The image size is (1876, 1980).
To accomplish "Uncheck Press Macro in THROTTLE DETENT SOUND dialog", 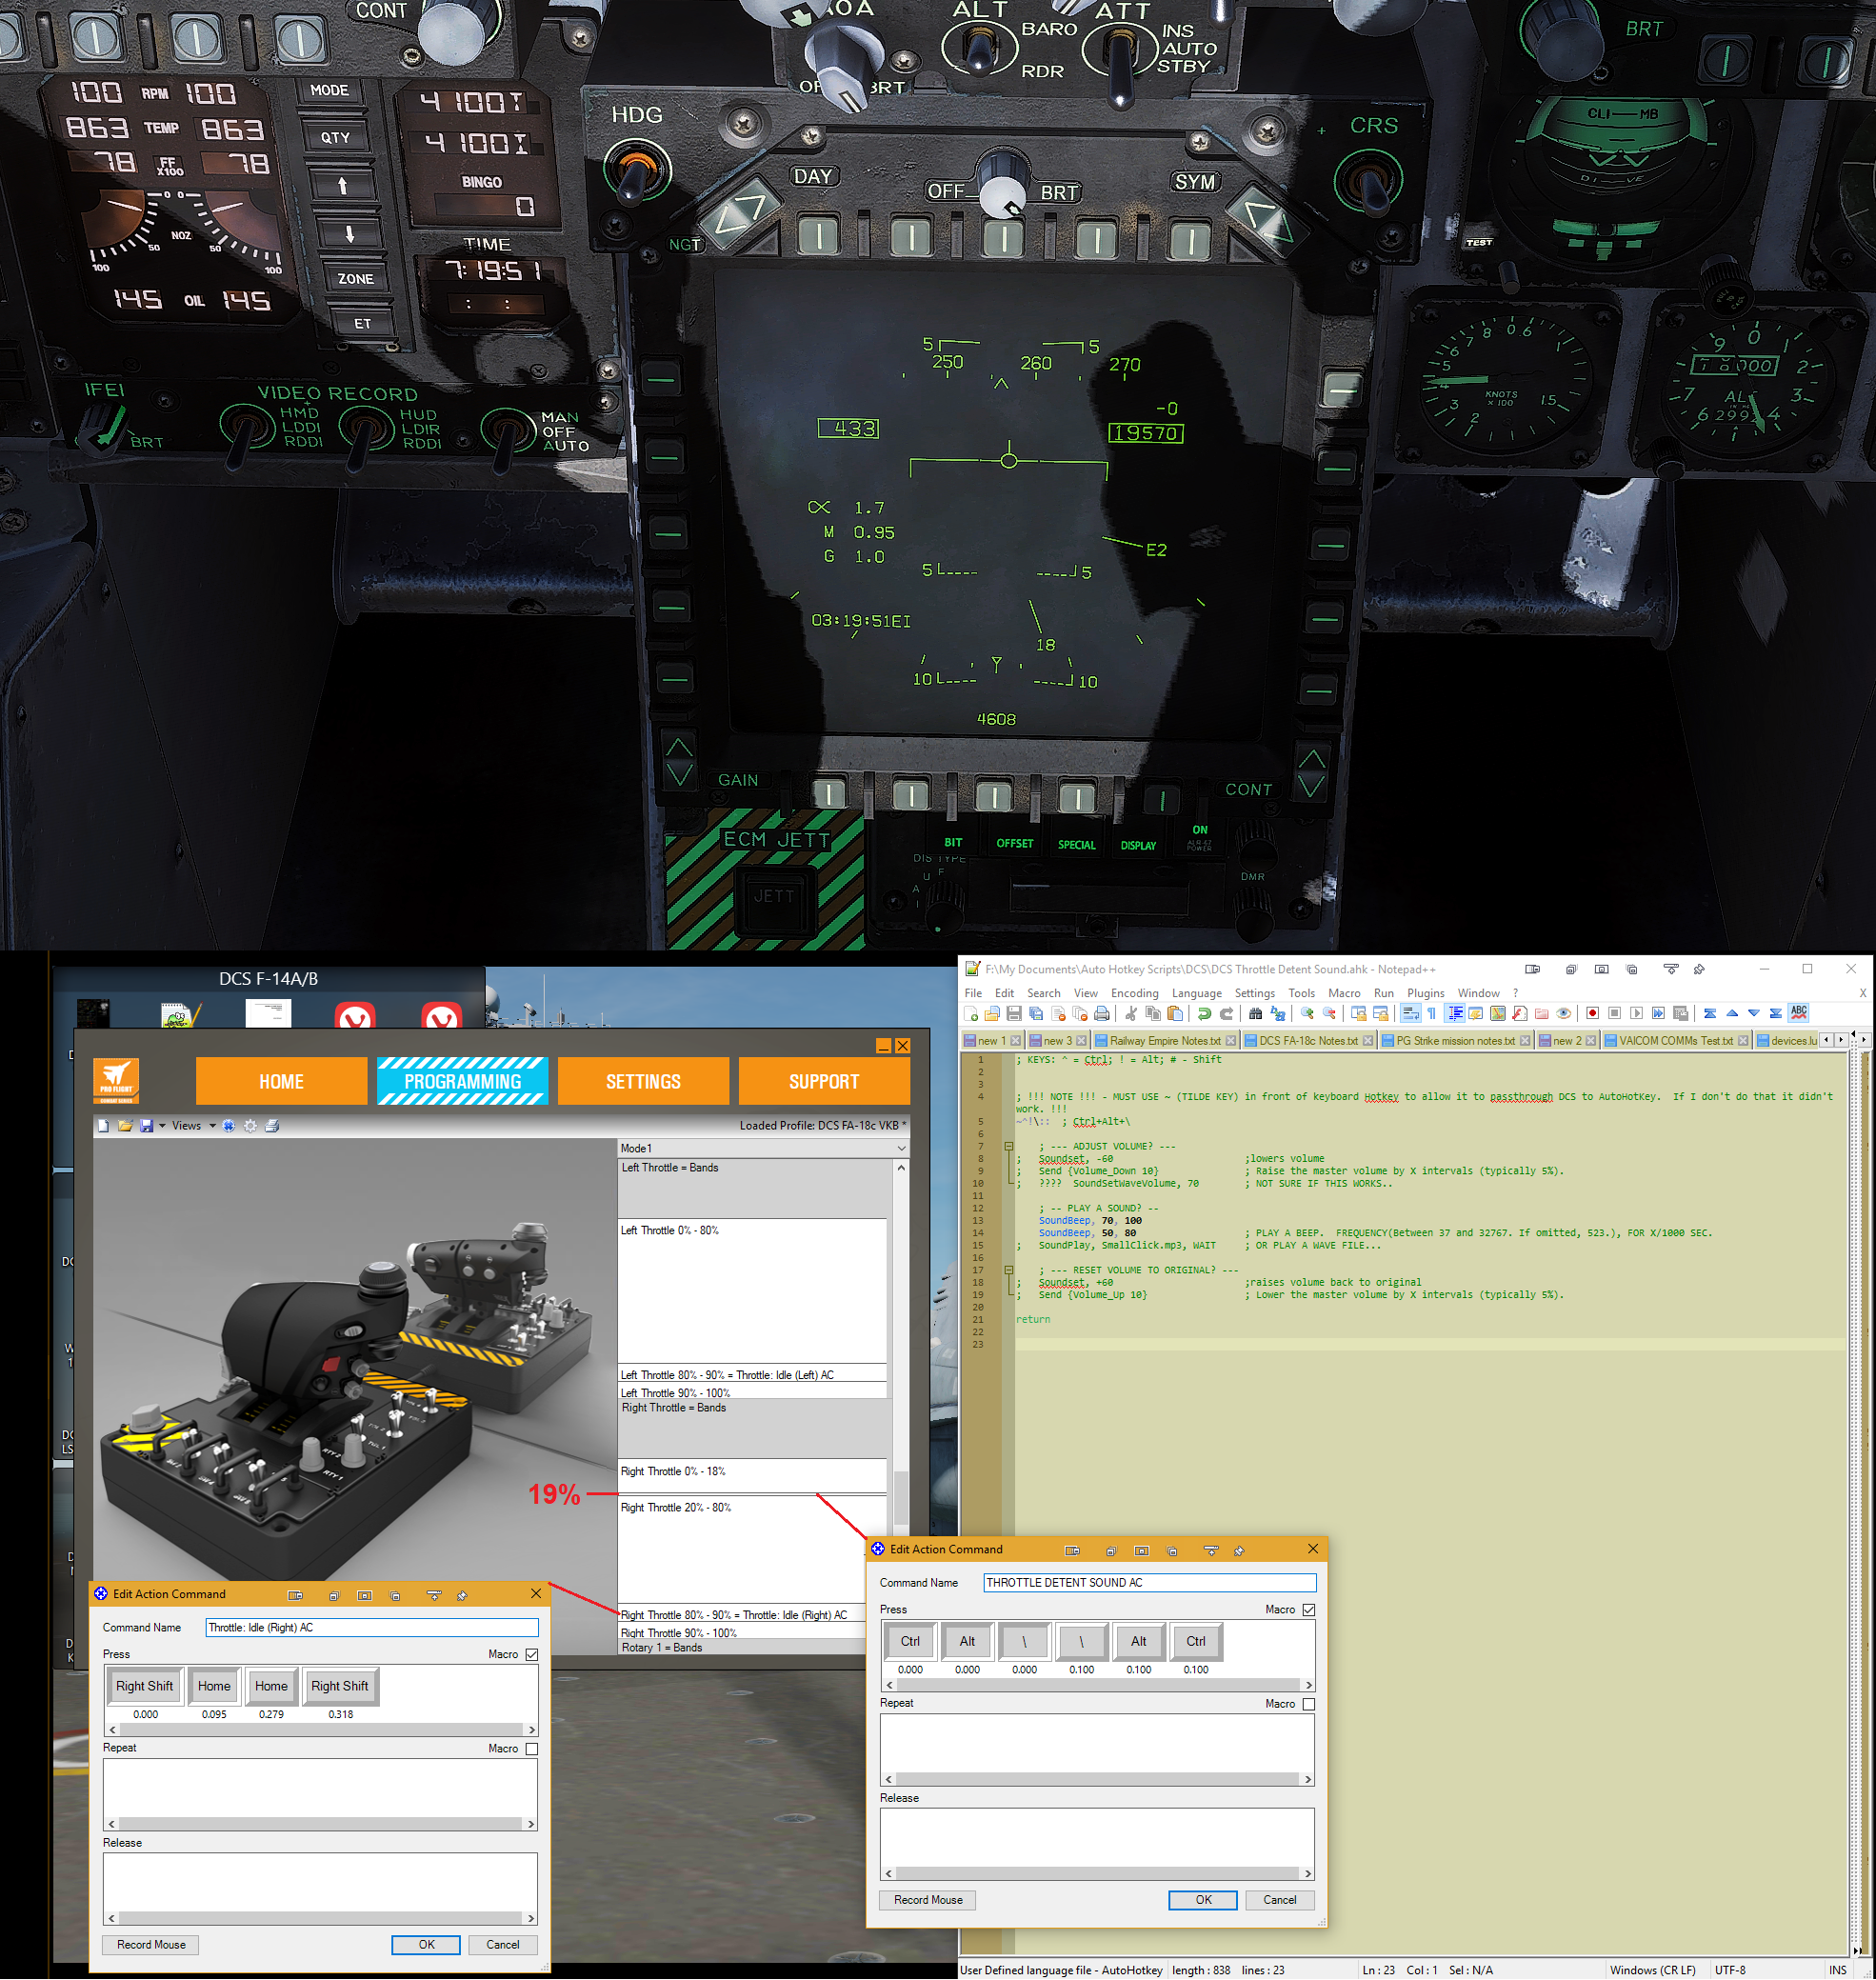I will coord(1309,1610).
